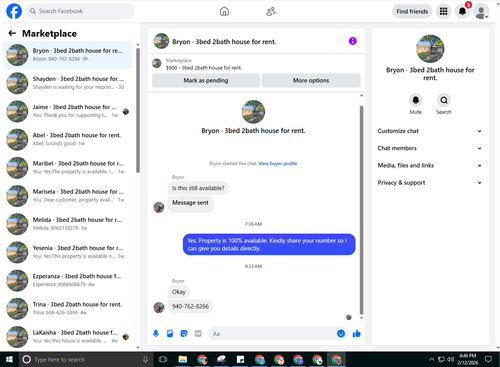Image resolution: width=500 pixels, height=367 pixels.
Task: Open Windows action center notifications icon
Action: pyautogui.click(x=488, y=359)
